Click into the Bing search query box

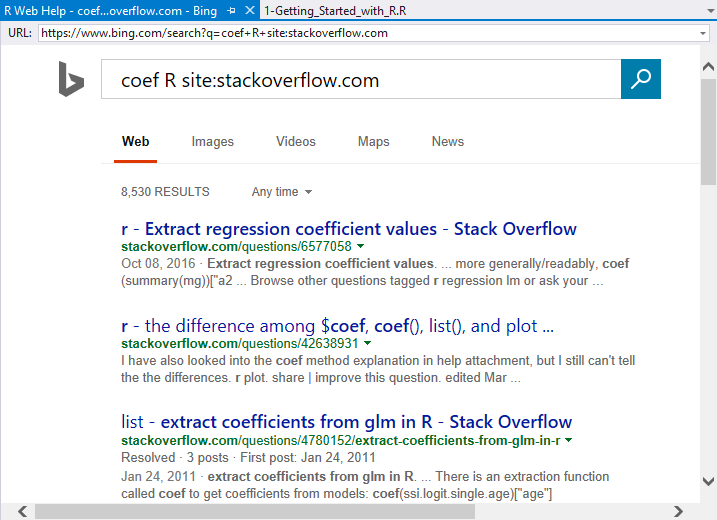point(361,79)
